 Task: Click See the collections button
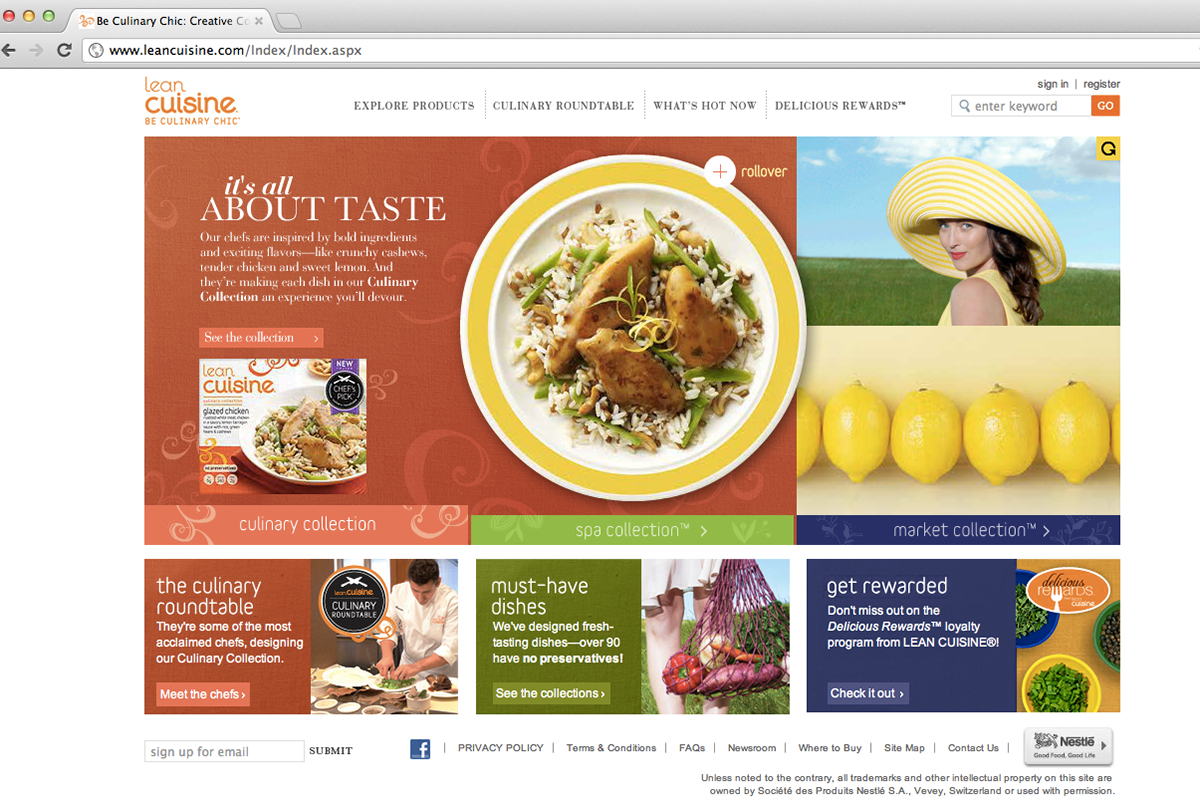pyautogui.click(x=551, y=693)
